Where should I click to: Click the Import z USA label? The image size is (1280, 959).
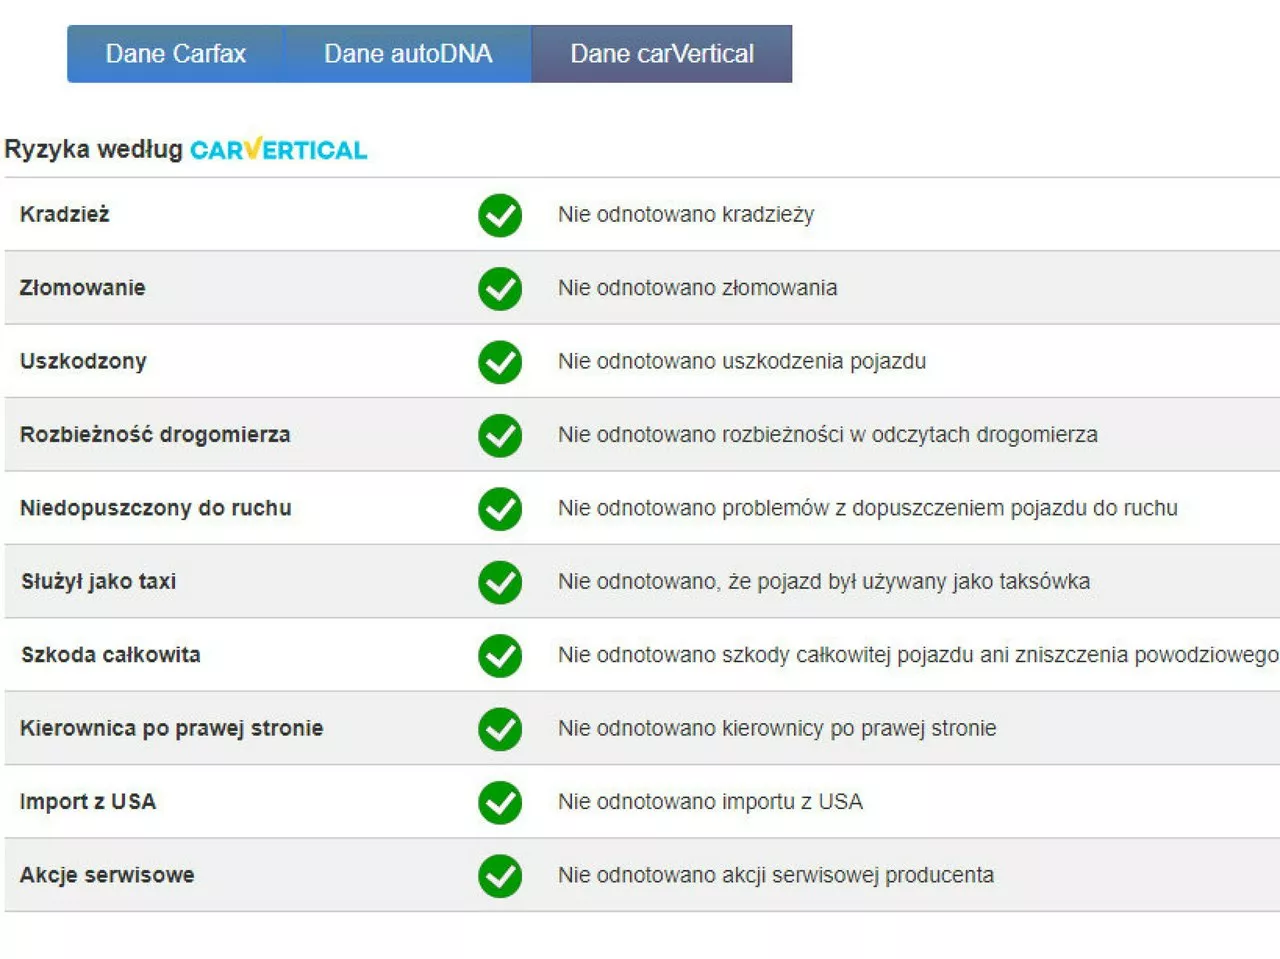click(88, 802)
